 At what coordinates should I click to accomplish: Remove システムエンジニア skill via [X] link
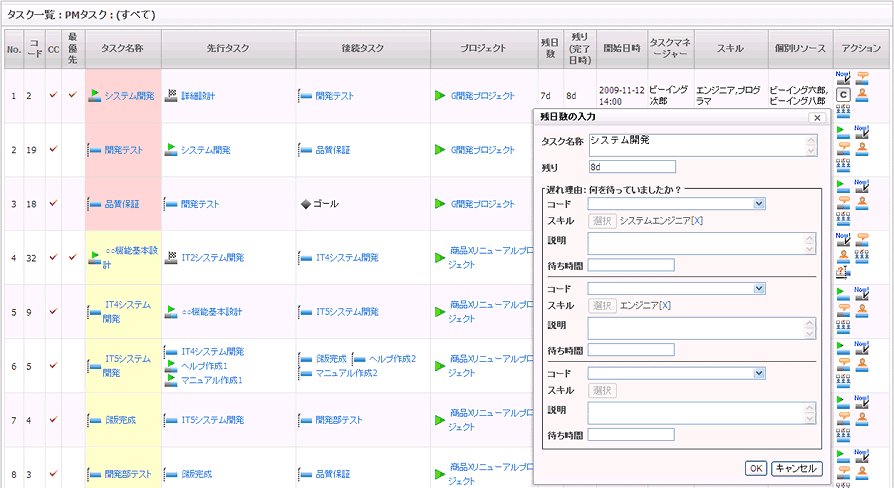point(697,221)
